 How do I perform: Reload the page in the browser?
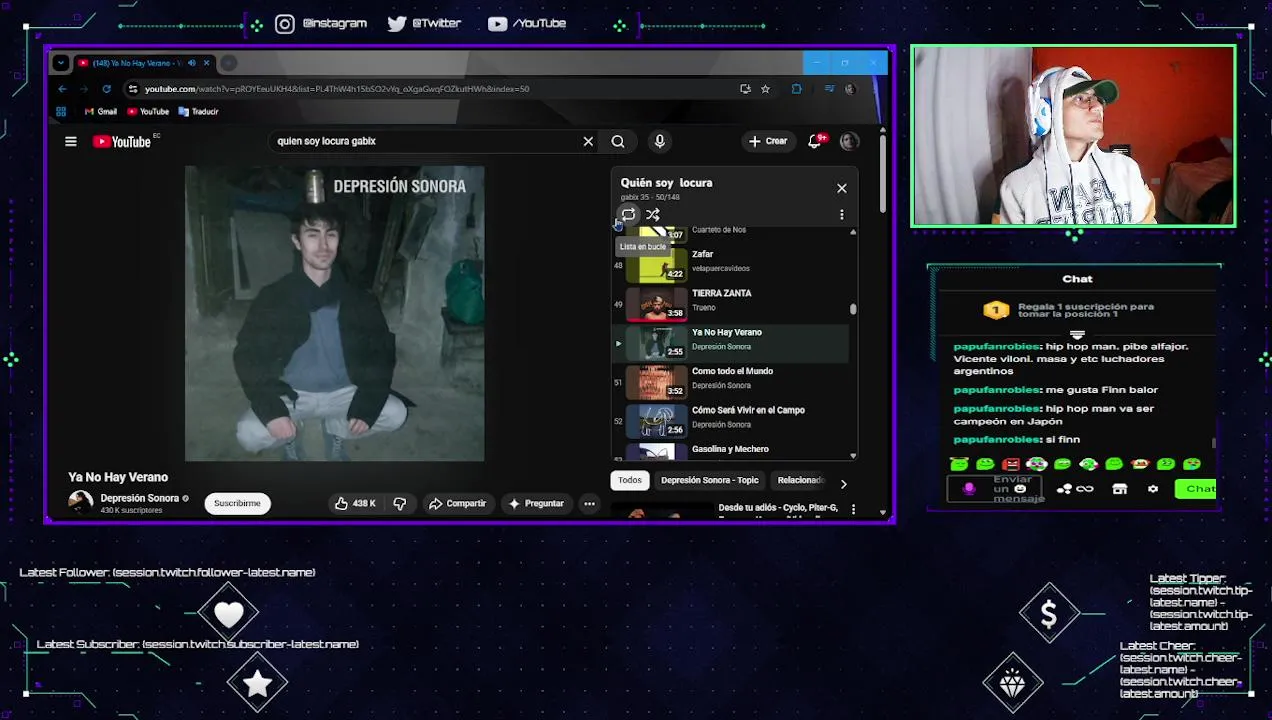point(106,89)
